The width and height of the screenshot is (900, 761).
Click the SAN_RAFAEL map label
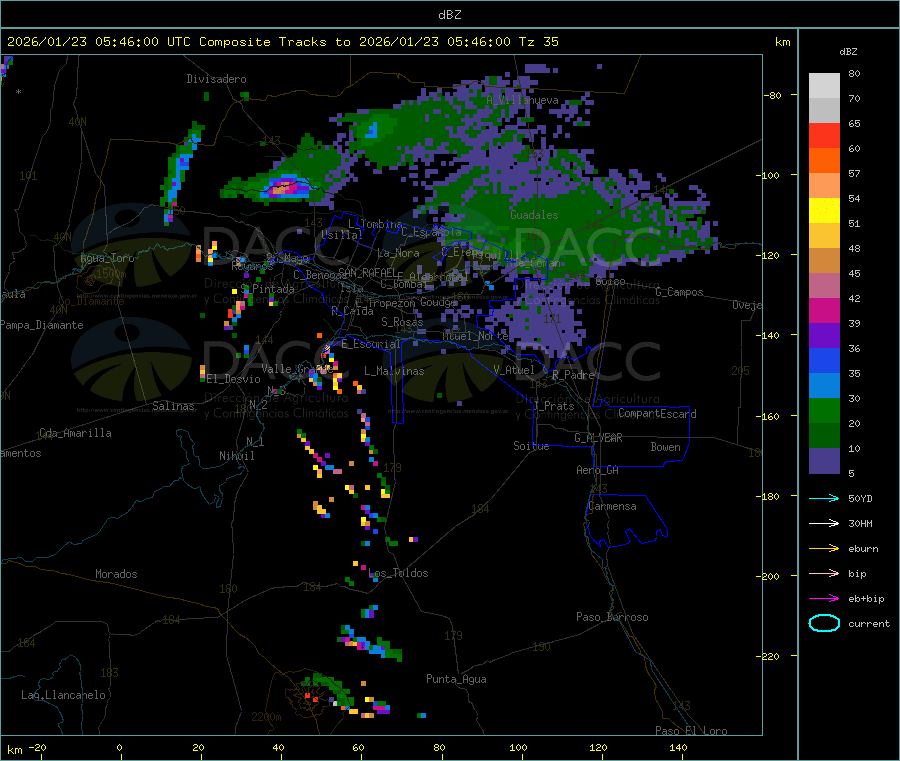367,272
